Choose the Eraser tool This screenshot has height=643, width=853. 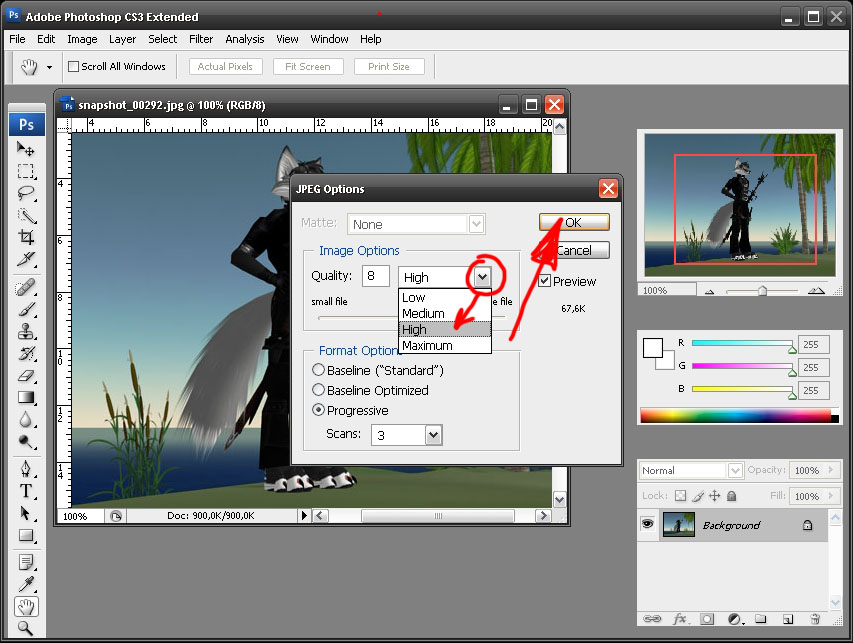26,375
